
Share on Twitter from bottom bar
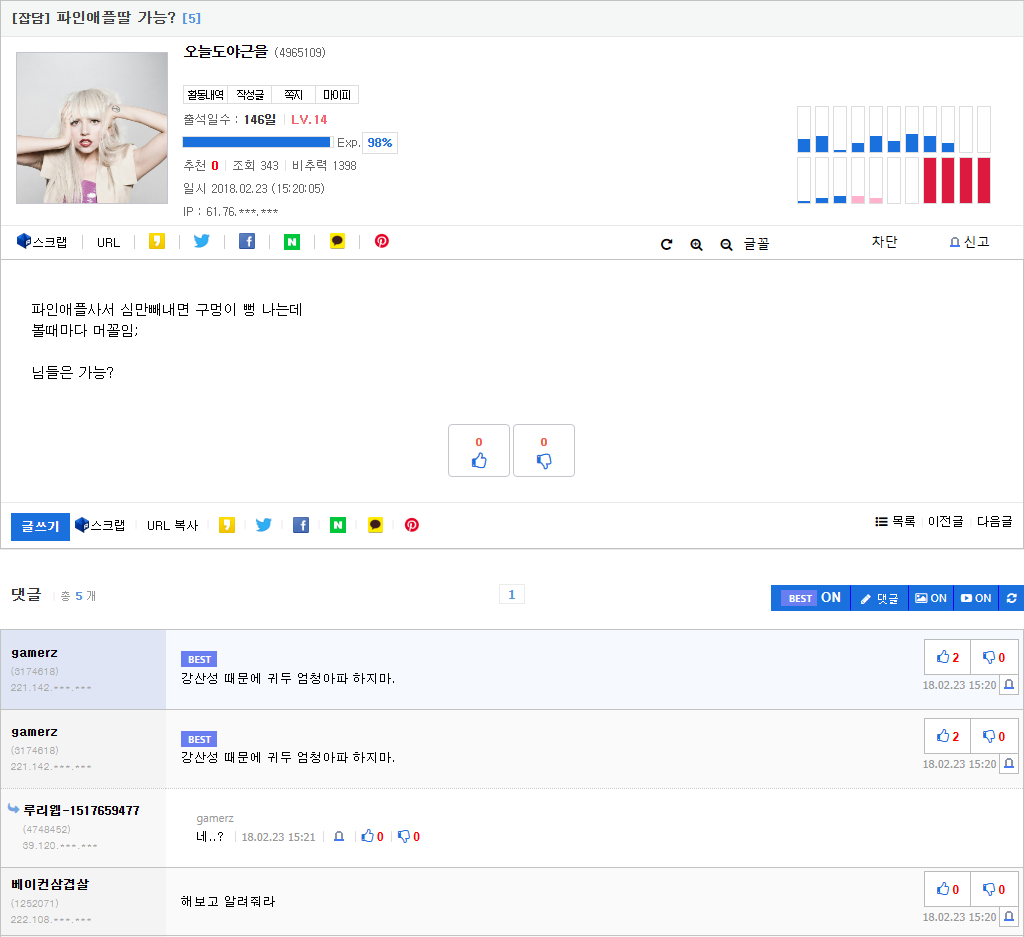(x=264, y=524)
